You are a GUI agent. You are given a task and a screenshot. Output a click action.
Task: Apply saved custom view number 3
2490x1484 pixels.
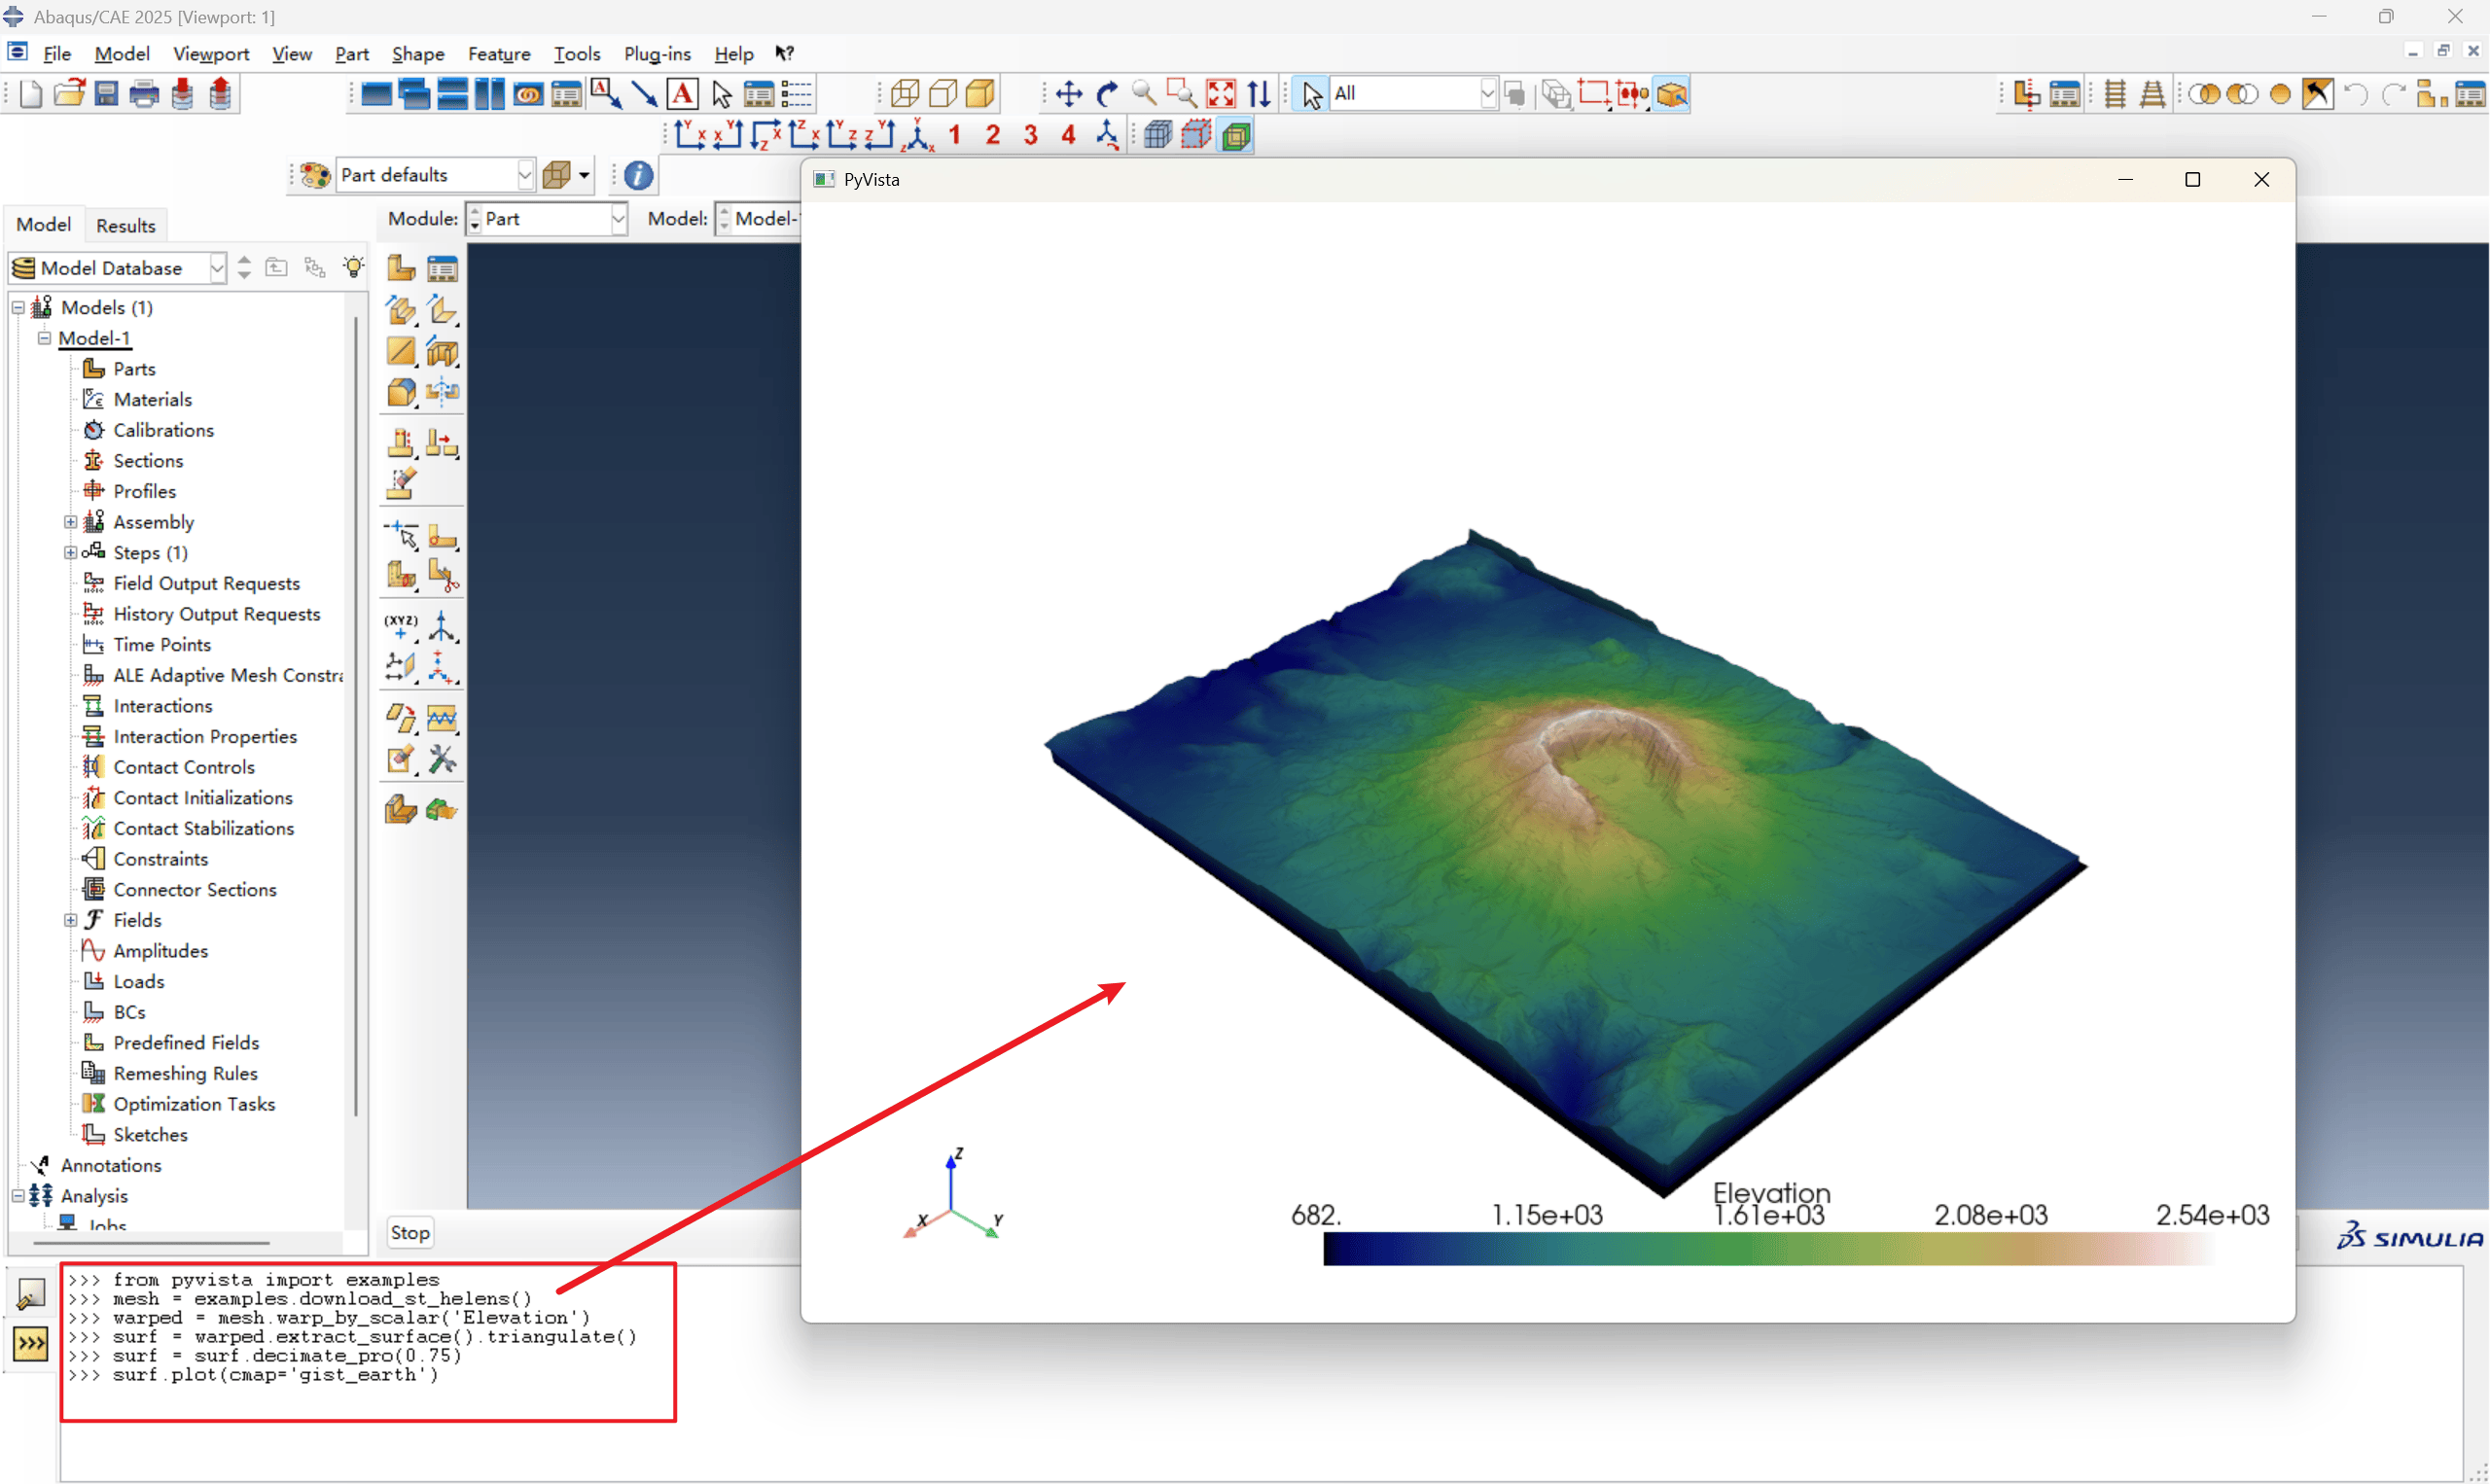click(x=1031, y=135)
